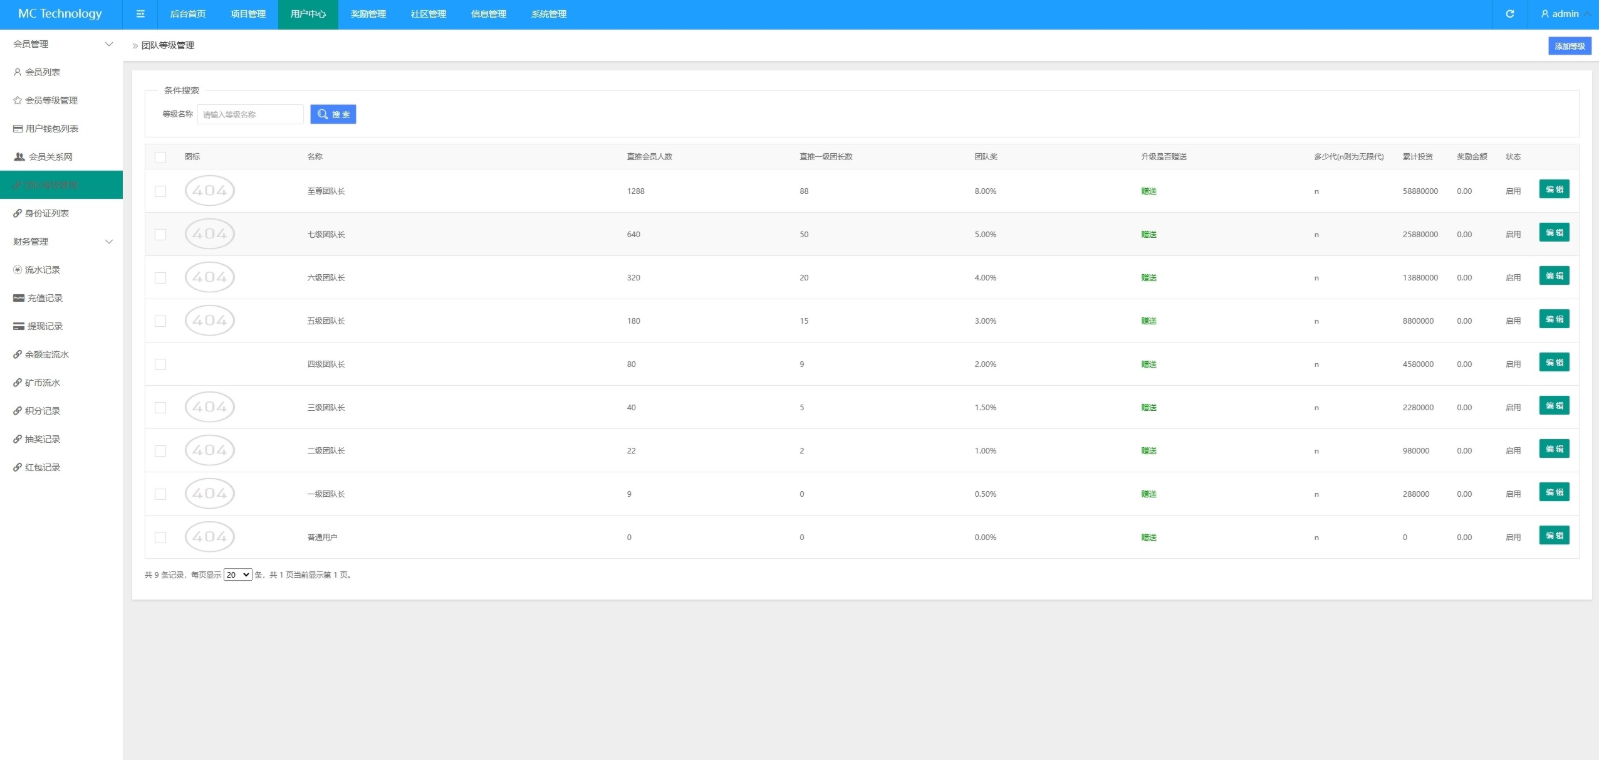Click the refresh icon in top bar
The width and height of the screenshot is (1599, 760).
click(x=1509, y=14)
